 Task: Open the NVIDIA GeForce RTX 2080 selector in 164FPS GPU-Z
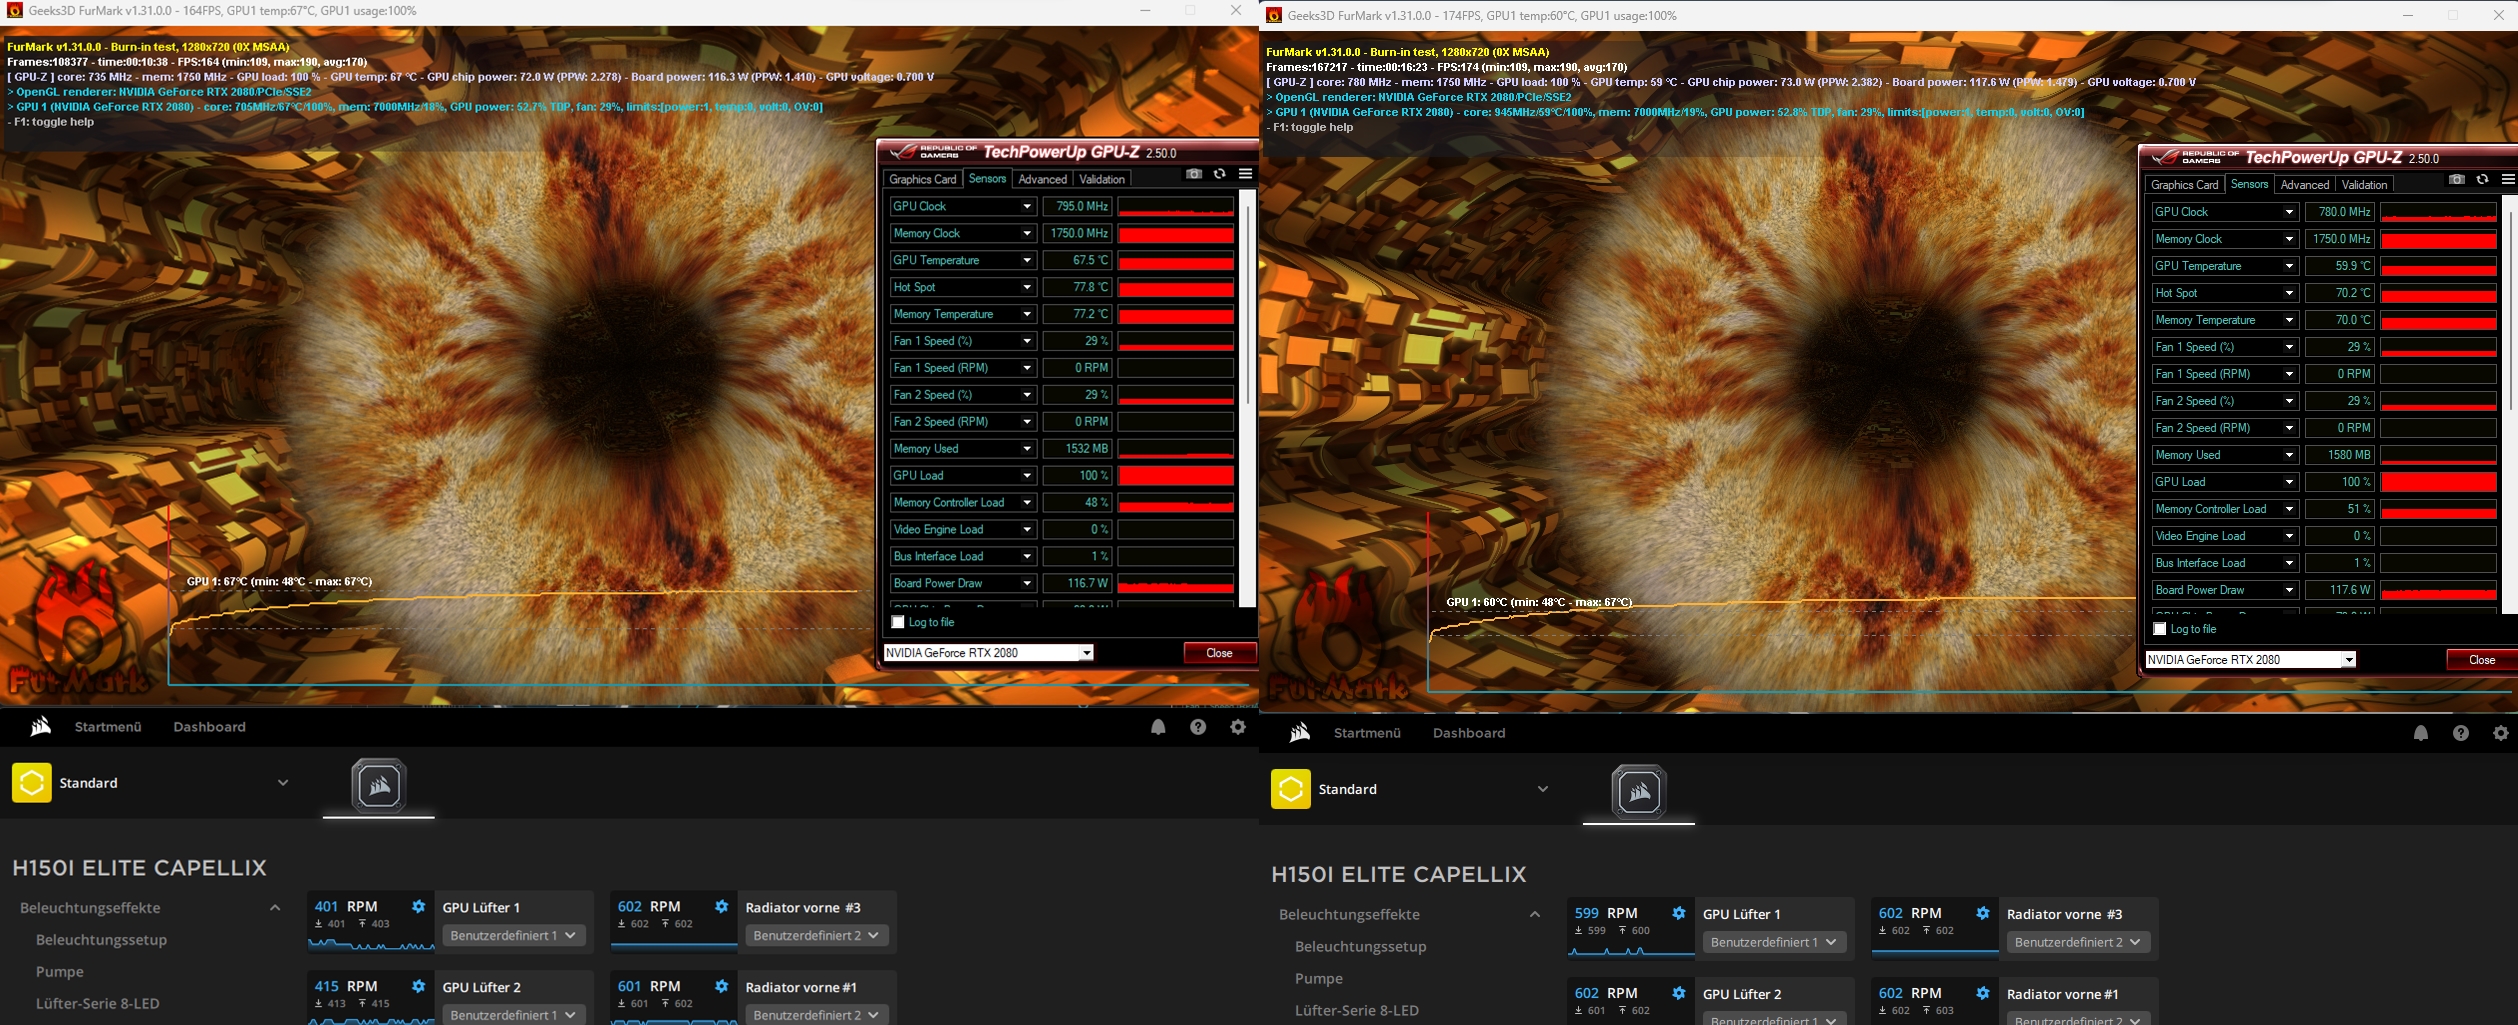988,653
